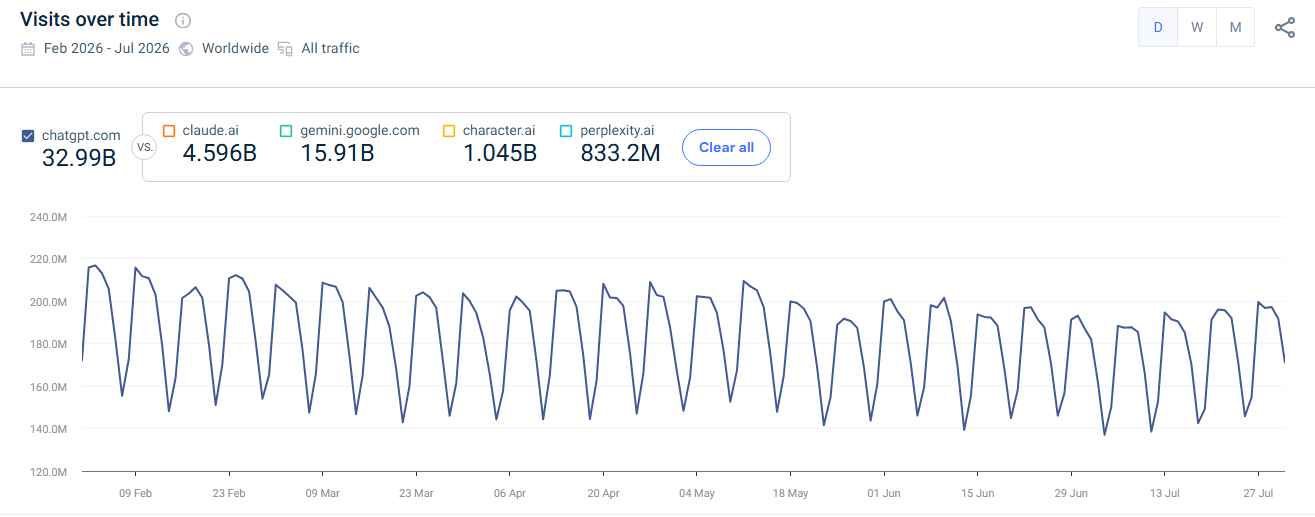Click the share icon
This screenshot has height=517, width=1315.
(1285, 28)
